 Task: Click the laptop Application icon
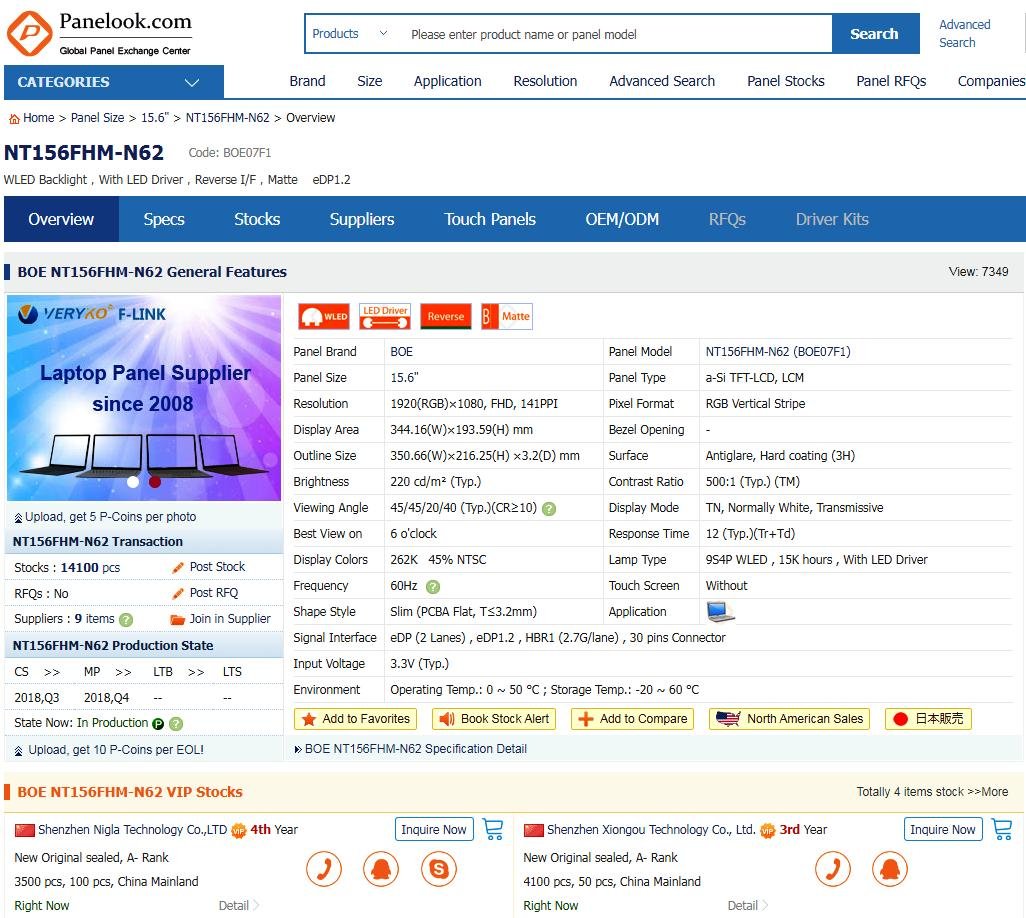(720, 612)
